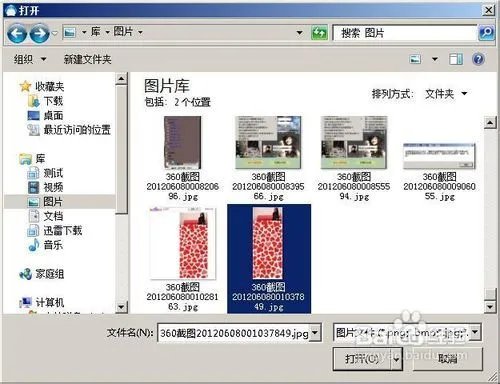
Task: Open the 组织 menu
Action: point(30,59)
